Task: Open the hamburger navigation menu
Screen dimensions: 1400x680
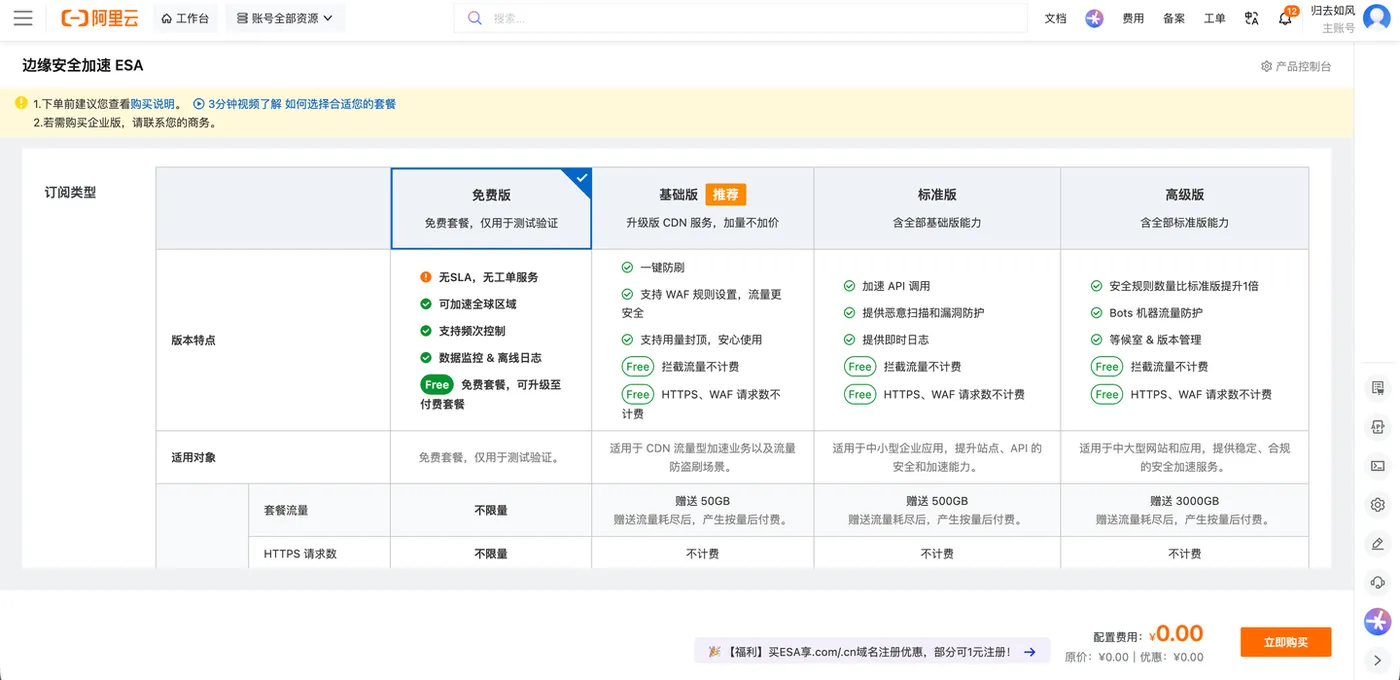Action: pyautogui.click(x=23, y=18)
